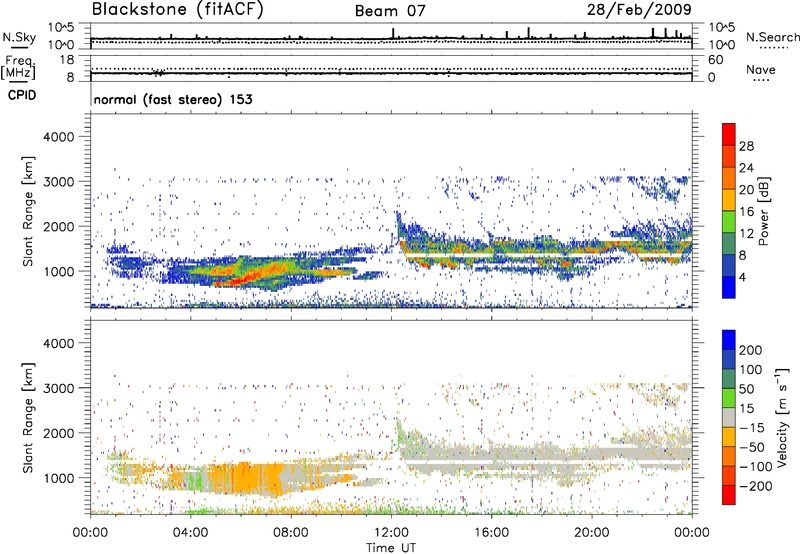Image resolution: width=800 pixels, height=554 pixels.
Task: Click the 'Power [dB]' colorbar label
Action: tap(763, 211)
